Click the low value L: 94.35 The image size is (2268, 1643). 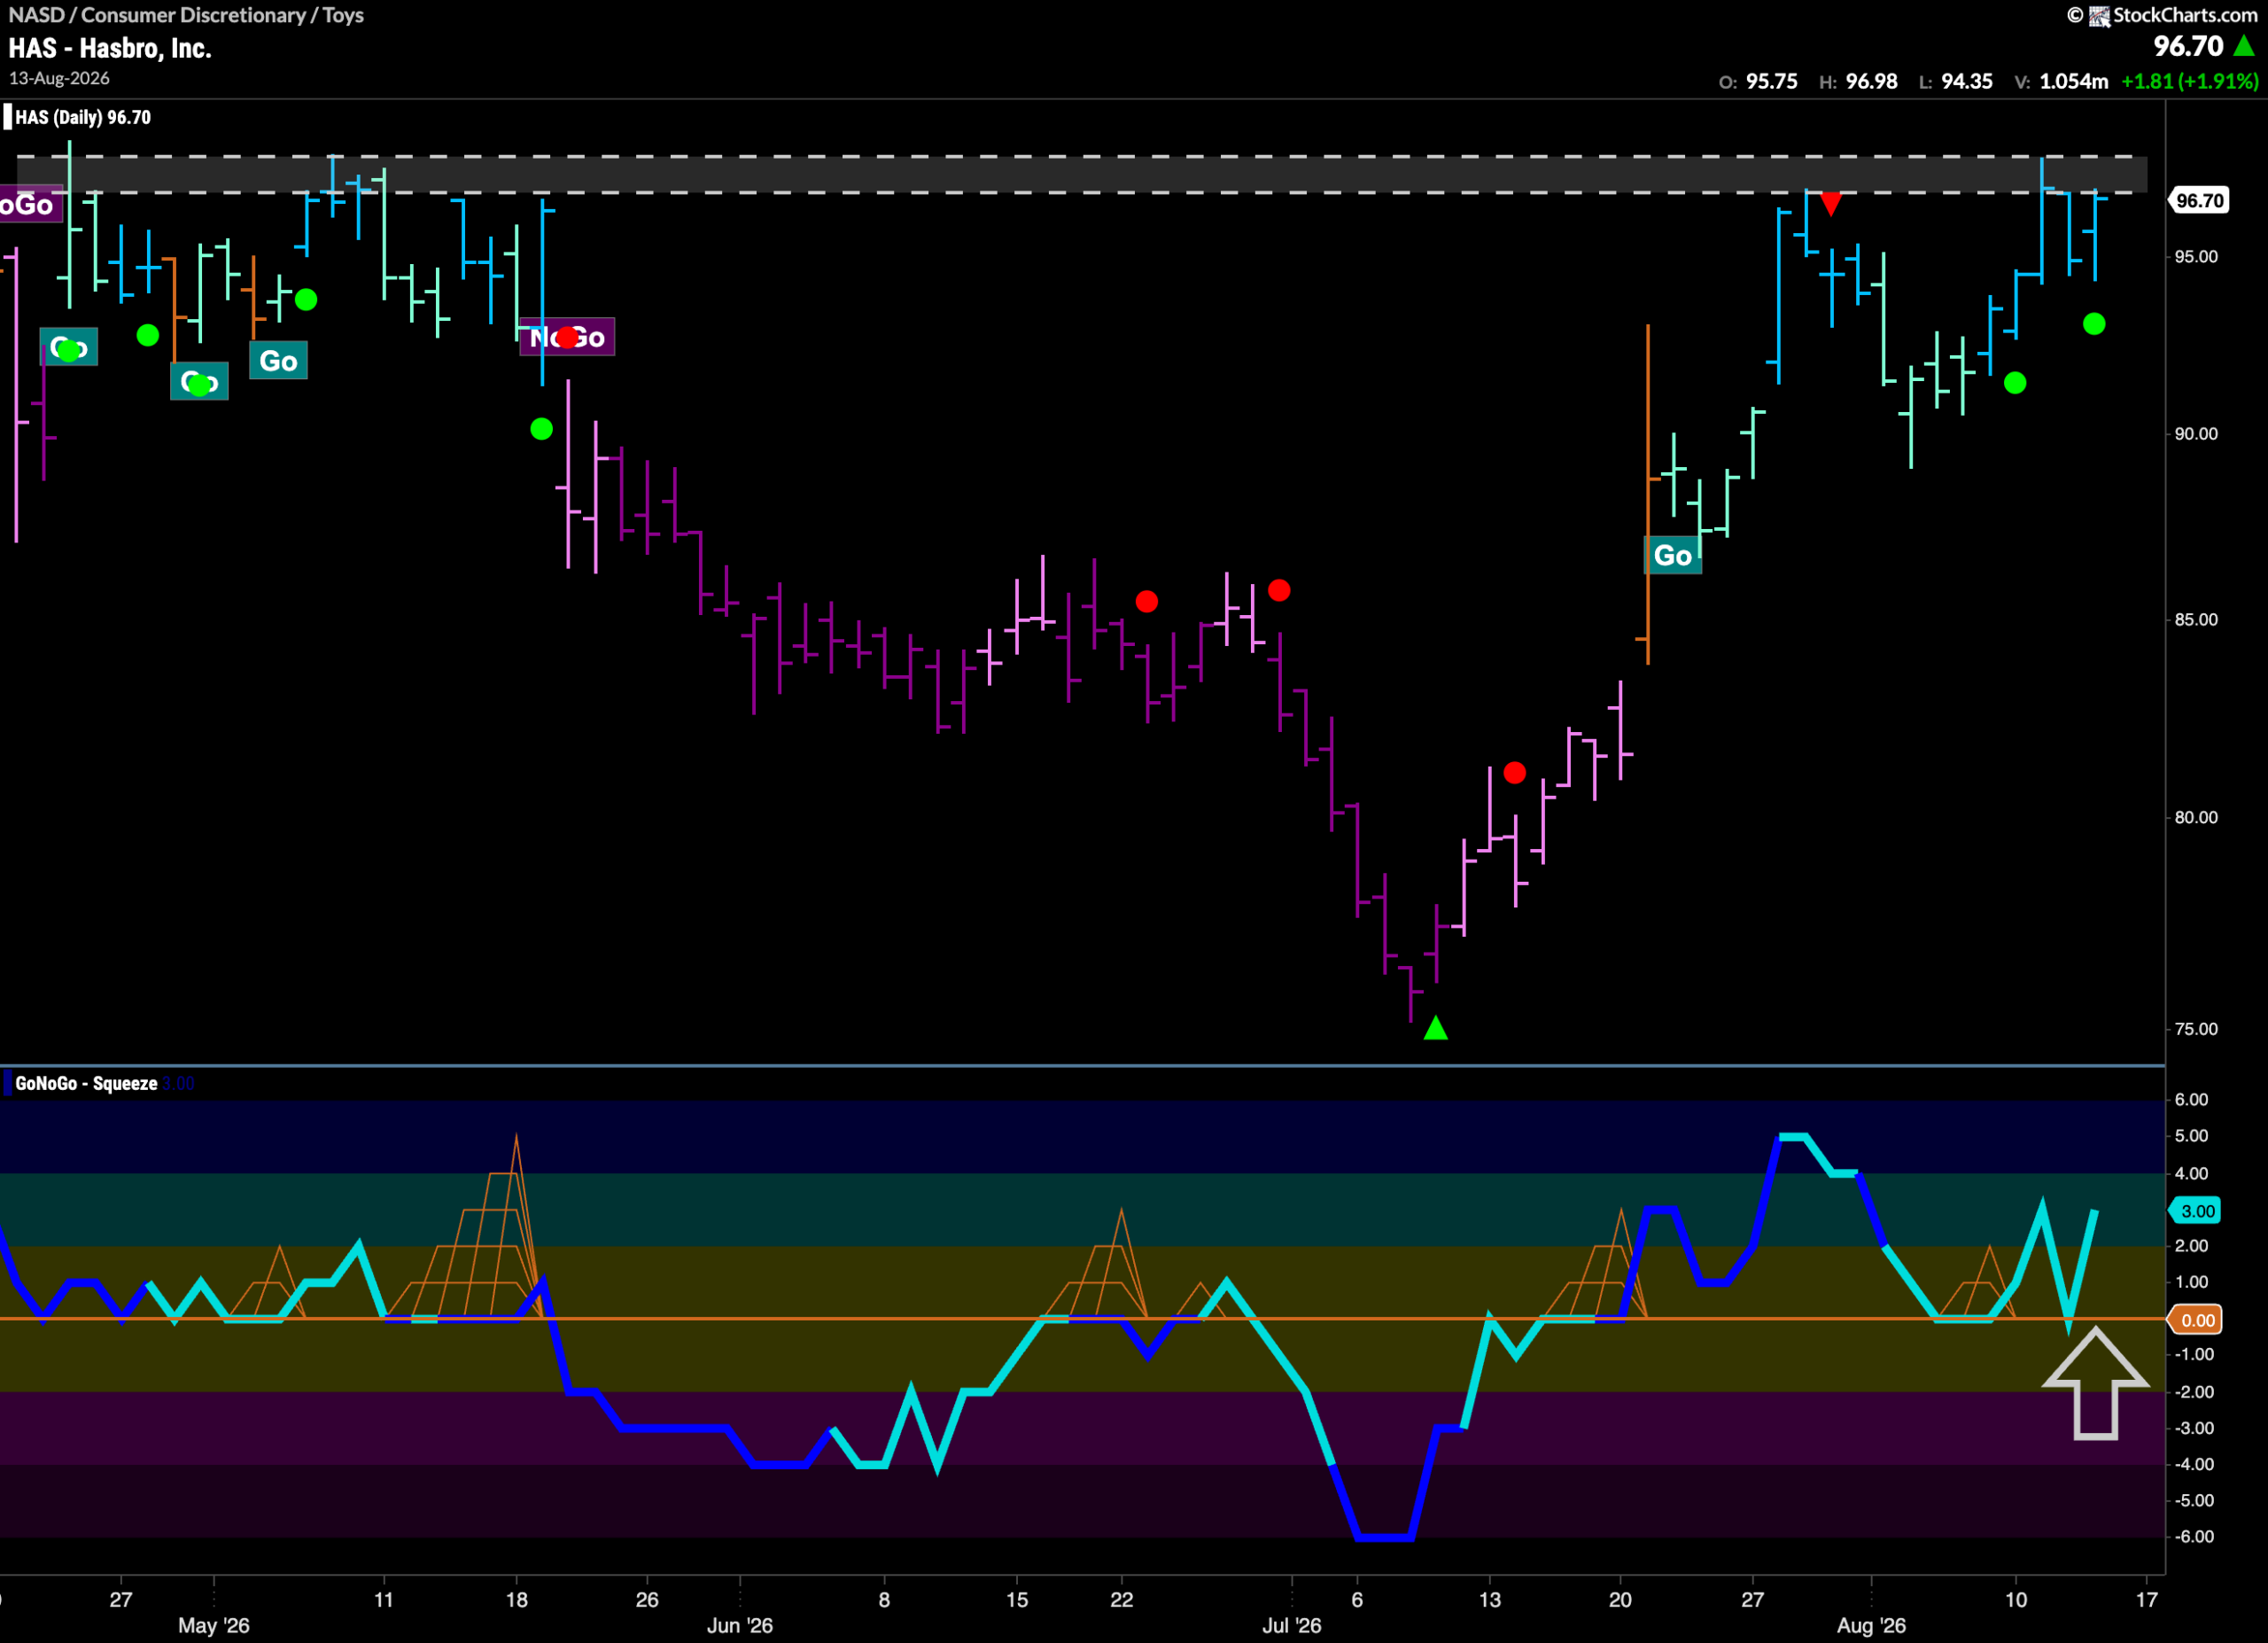click(x=1956, y=82)
